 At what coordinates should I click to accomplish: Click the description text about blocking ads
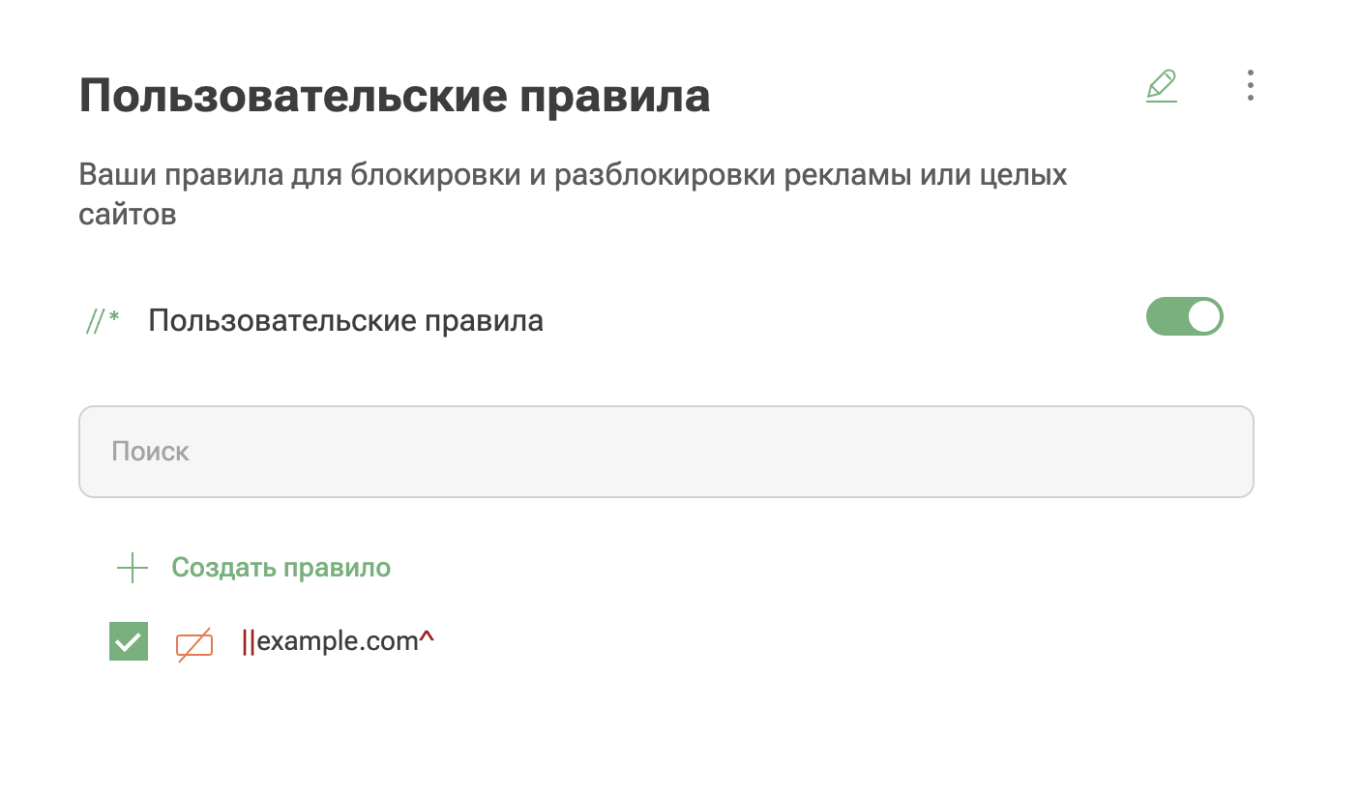tap(573, 194)
